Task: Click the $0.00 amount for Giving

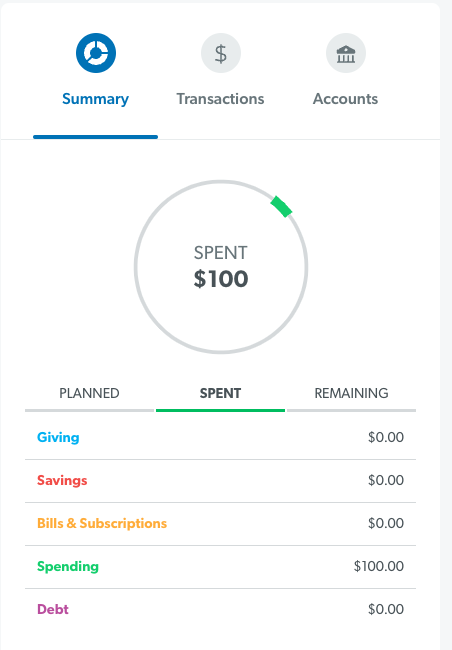Action: (386, 437)
